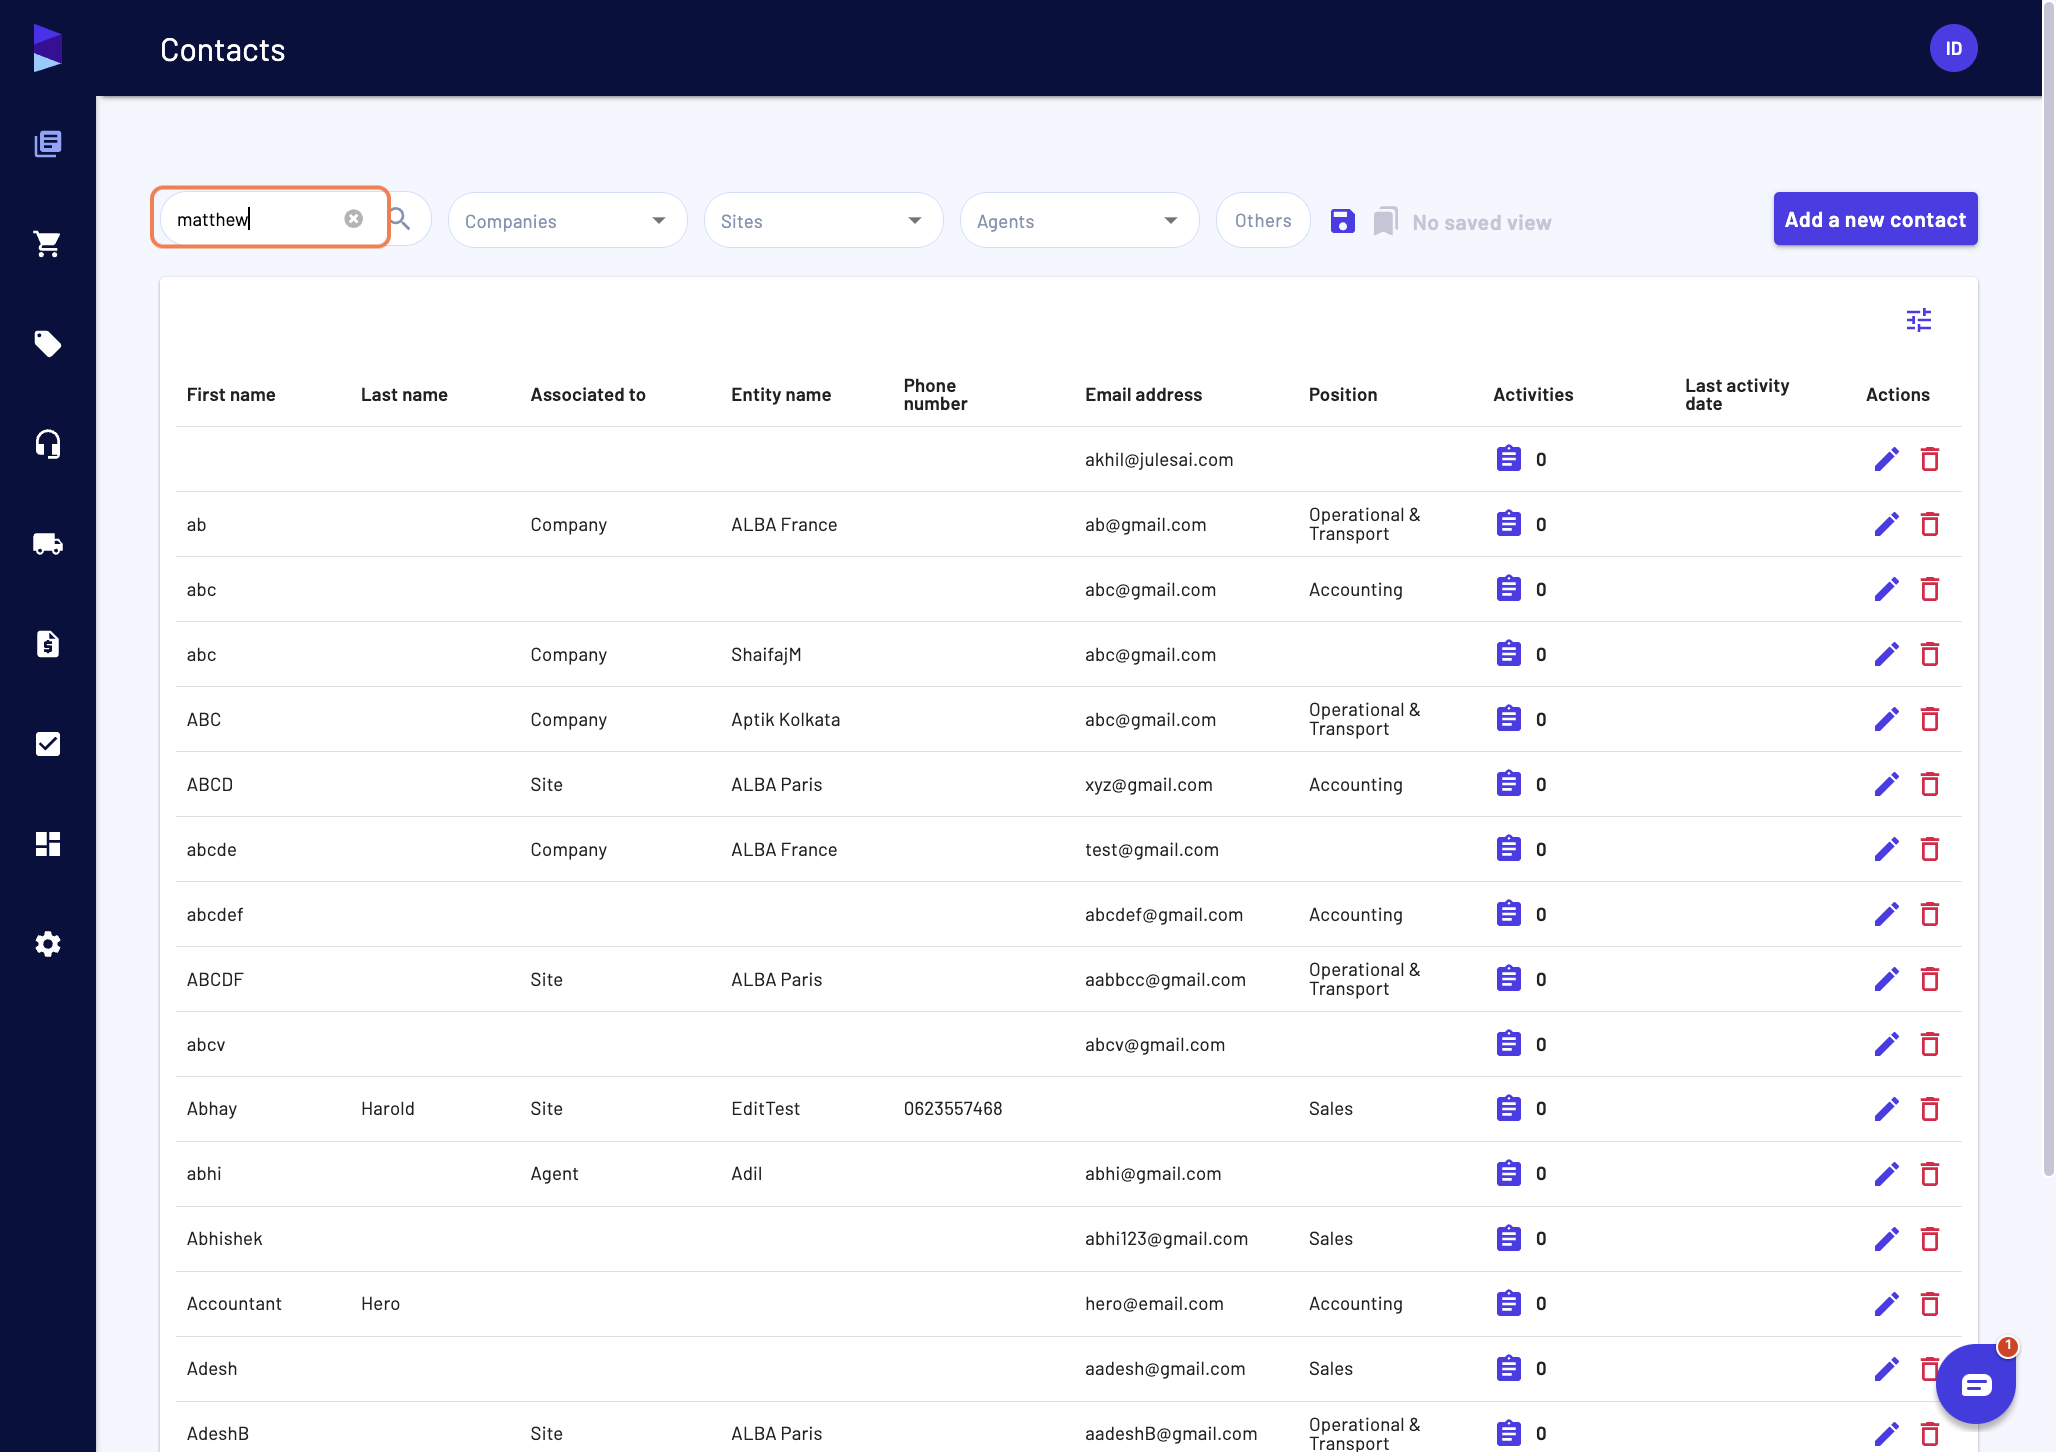The width and height of the screenshot is (2056, 1452).
Task: Open activities for abhi123@gmail.com contact
Action: click(1509, 1239)
